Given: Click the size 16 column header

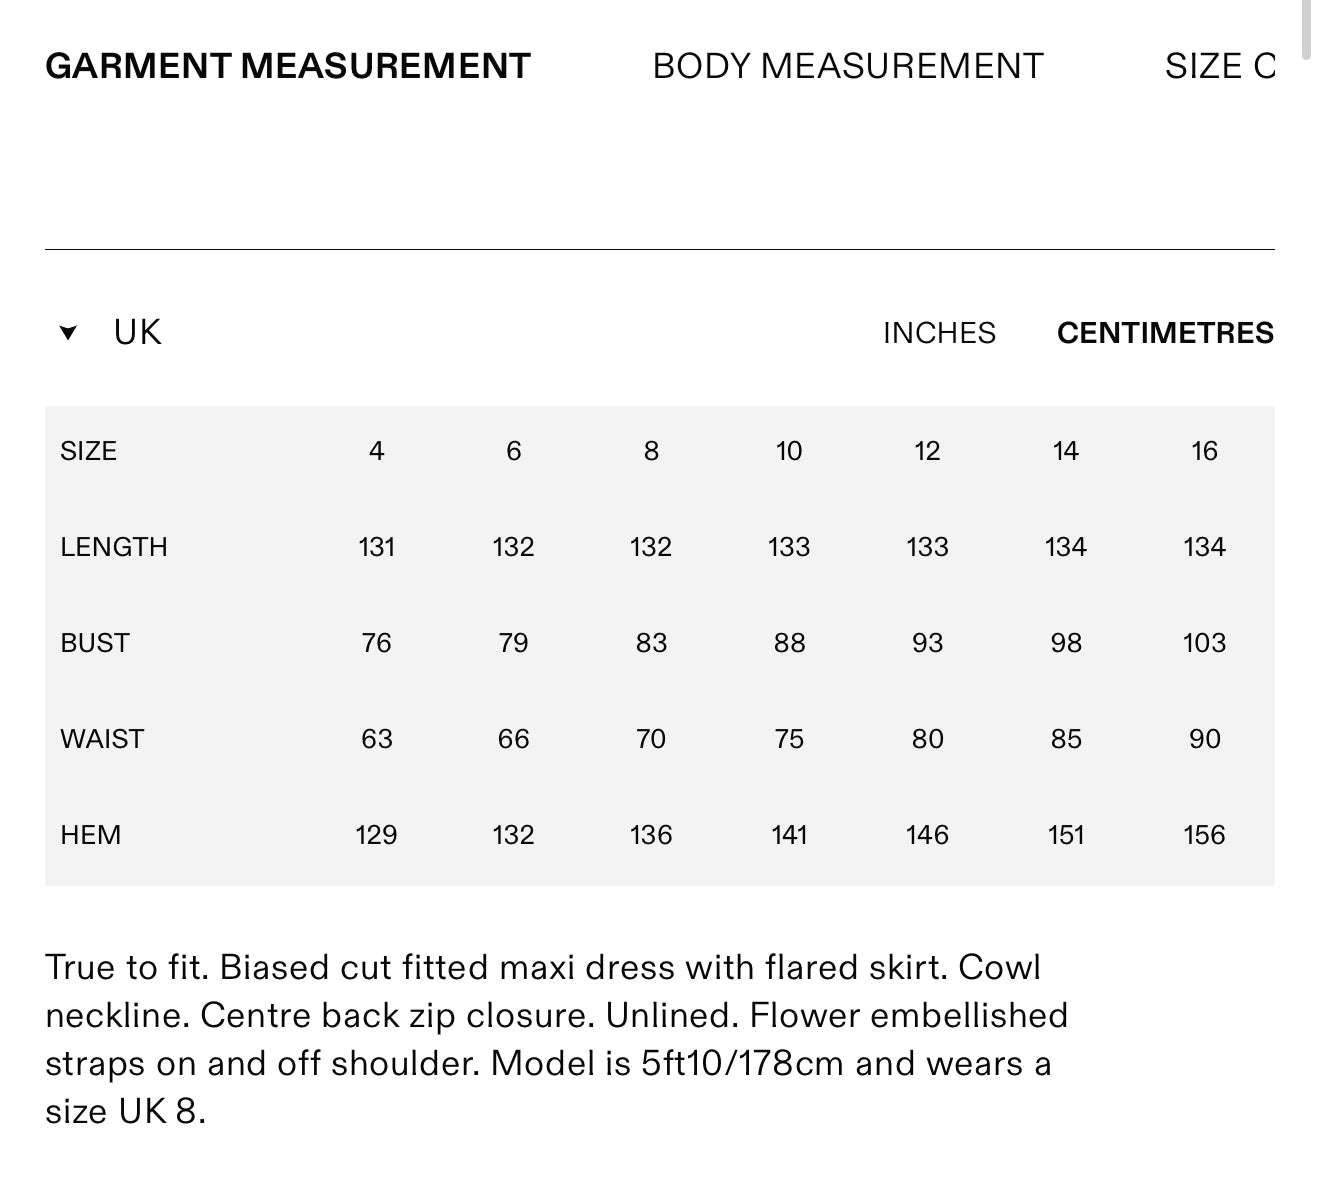Looking at the screenshot, I should click(1204, 451).
